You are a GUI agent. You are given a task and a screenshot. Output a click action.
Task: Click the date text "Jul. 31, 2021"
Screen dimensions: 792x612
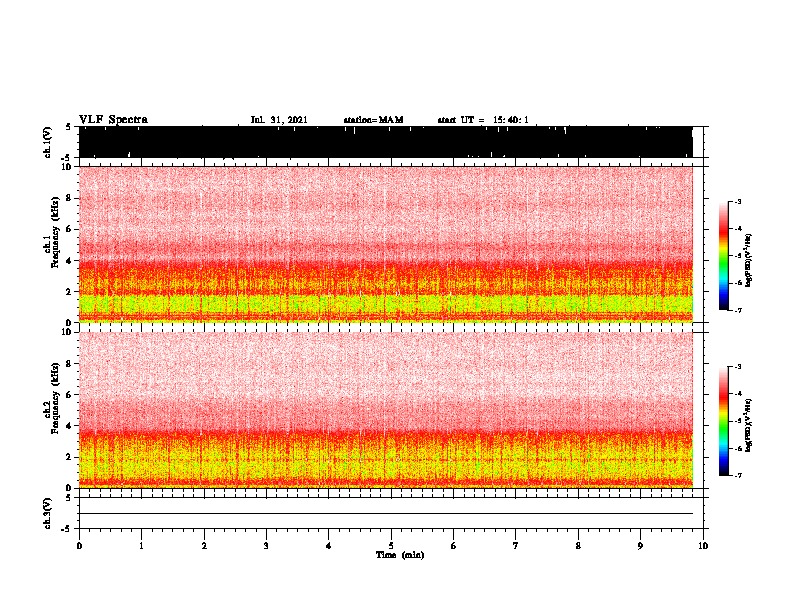pos(279,120)
